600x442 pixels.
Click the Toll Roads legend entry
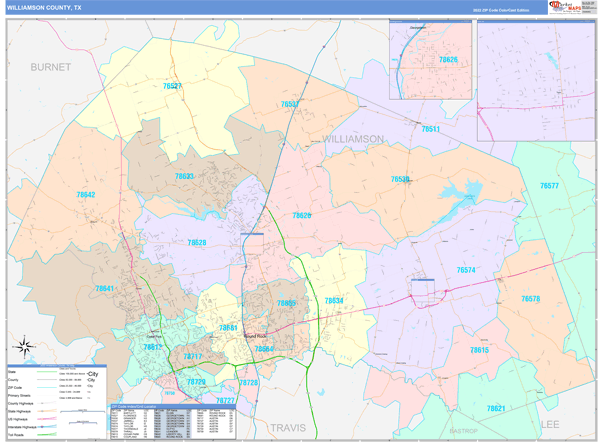tap(20, 435)
